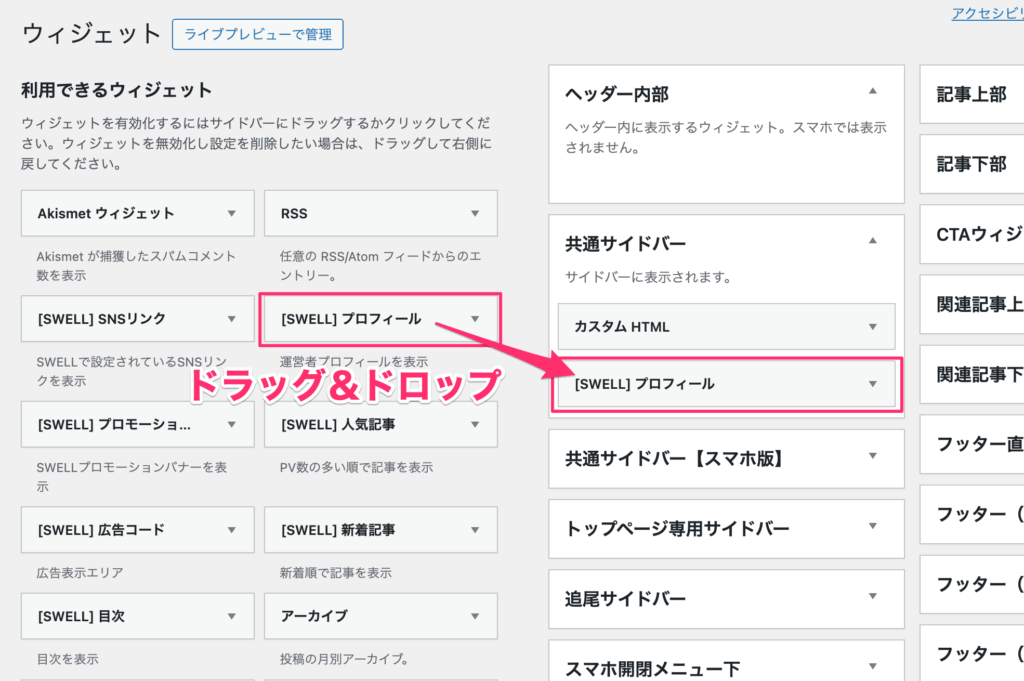The width and height of the screenshot is (1024, 681).
Task: Expand the [SWELL] SNSリンク widget
Action: [x=232, y=319]
